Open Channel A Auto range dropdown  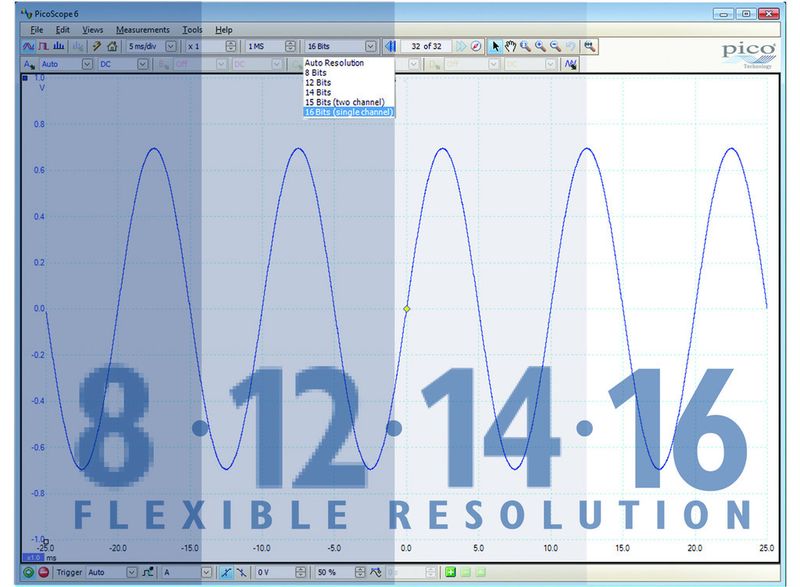87,64
